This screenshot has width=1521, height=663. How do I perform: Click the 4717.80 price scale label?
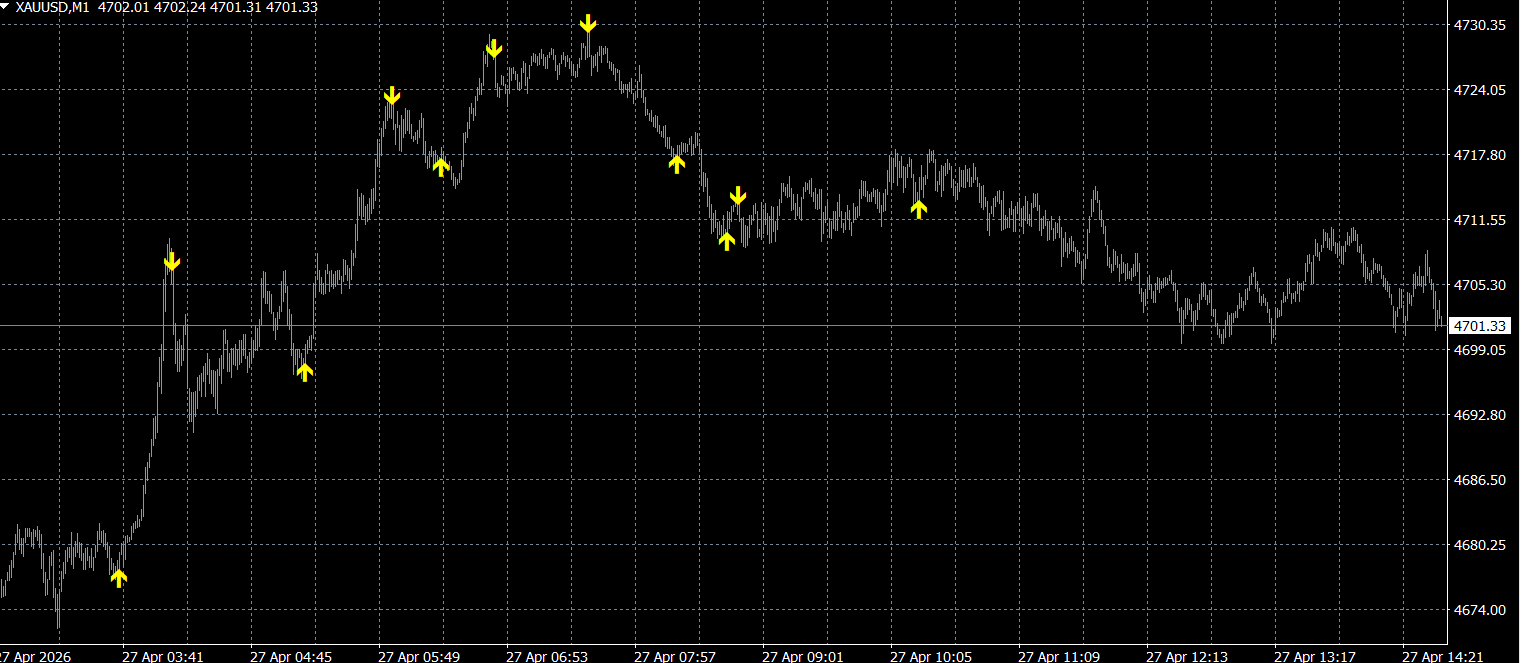coord(1479,155)
